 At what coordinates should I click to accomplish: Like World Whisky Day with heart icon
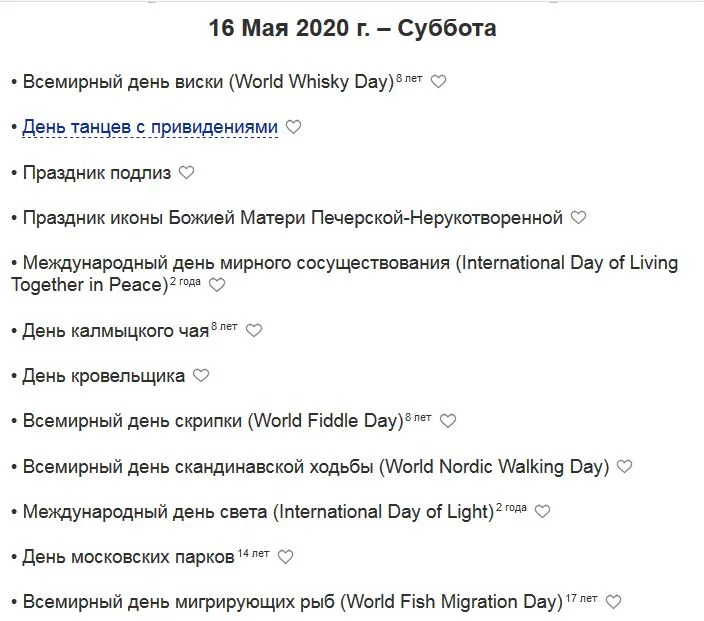click(x=438, y=82)
